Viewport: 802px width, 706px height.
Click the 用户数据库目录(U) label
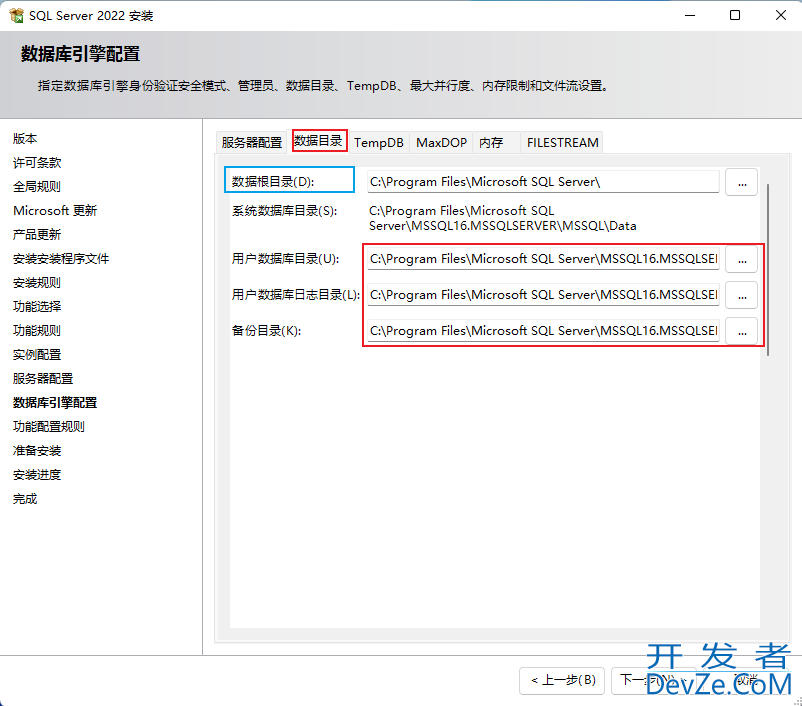tap(285, 259)
